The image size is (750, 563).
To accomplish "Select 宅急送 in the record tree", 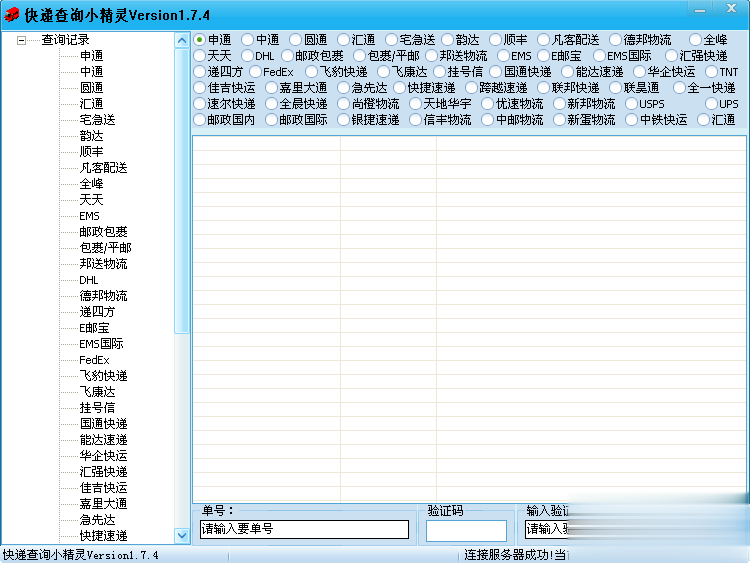I will [97, 120].
